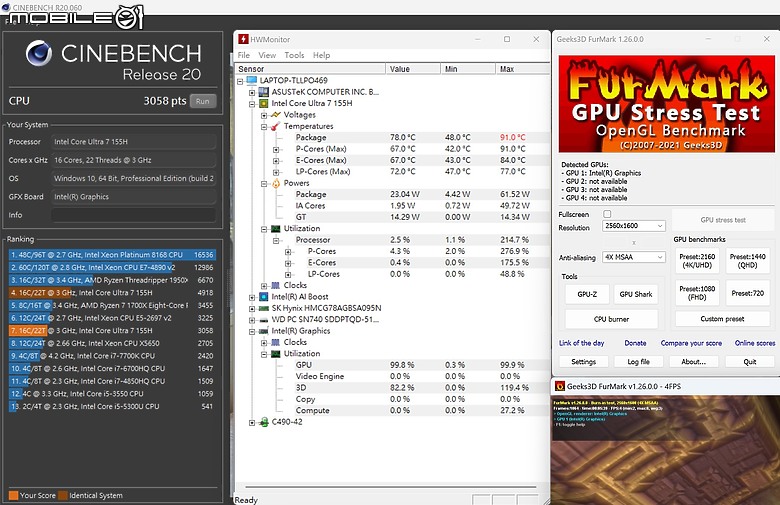Screen dimensions: 780x505
Task: Expand E-Cores (Max) temperature row
Action: [x=276, y=161]
